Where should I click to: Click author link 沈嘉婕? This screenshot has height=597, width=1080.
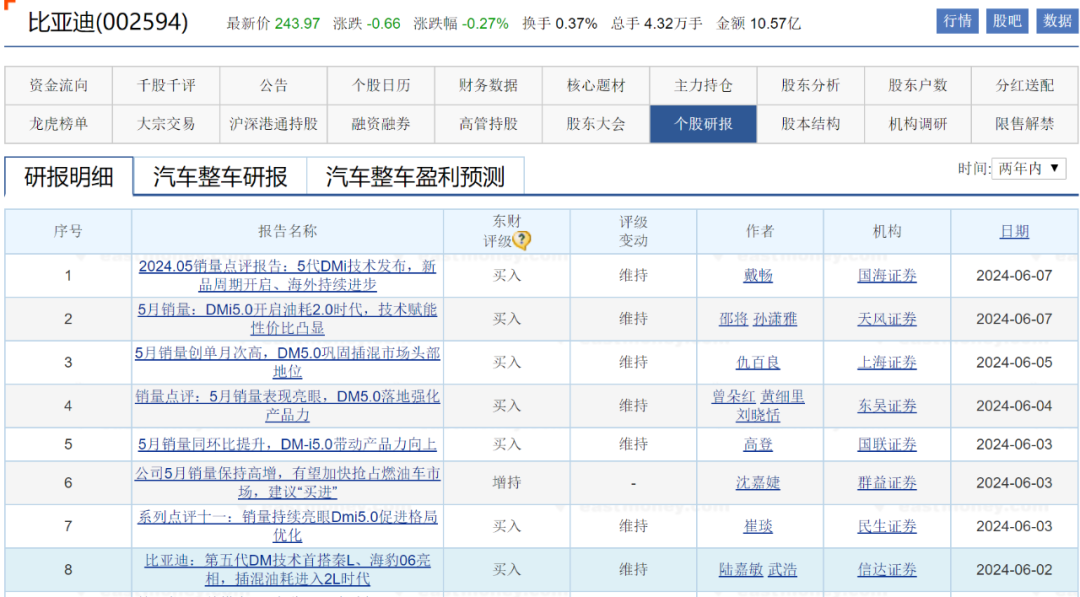click(758, 483)
